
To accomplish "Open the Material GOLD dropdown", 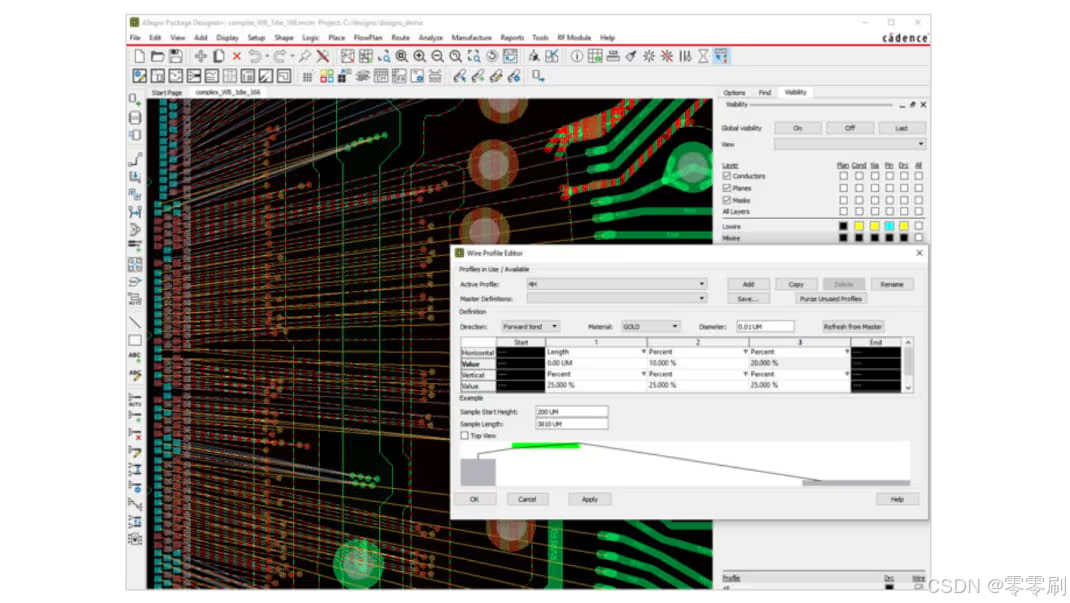I will pos(650,327).
